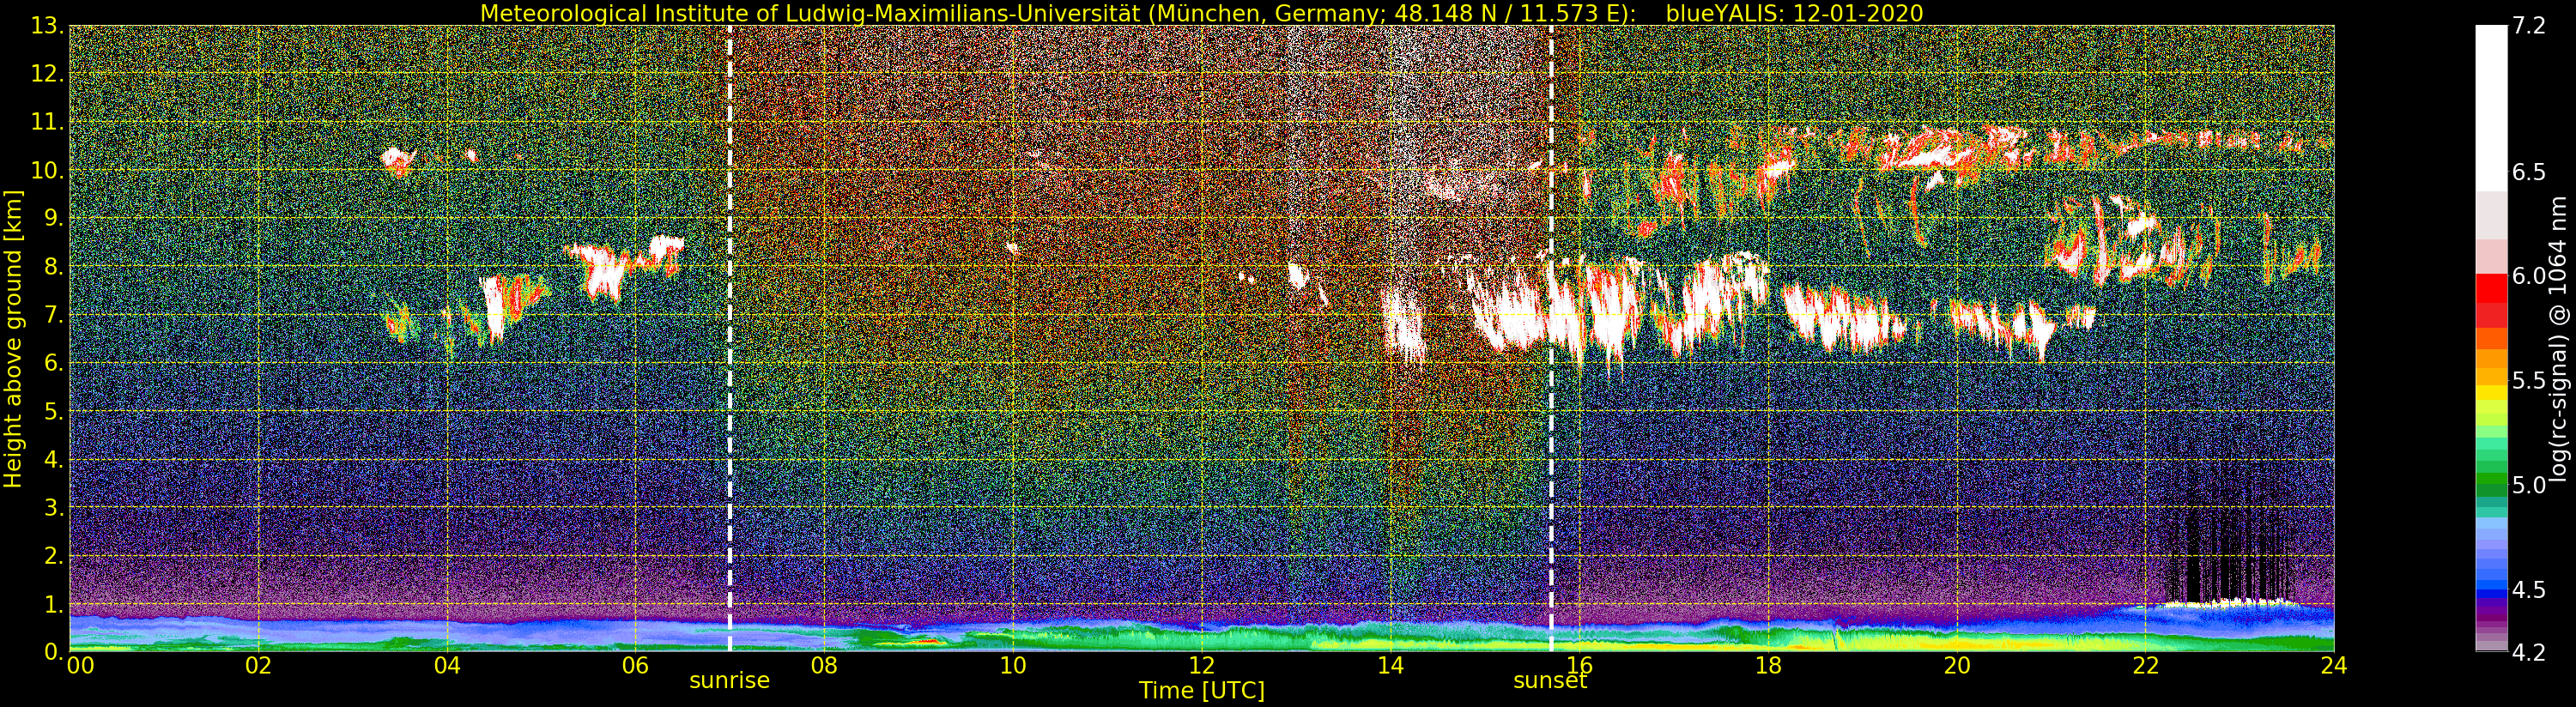The width and height of the screenshot is (2576, 707).
Task: Click the 'sunset' label below the time axis
Action: coord(1550,681)
